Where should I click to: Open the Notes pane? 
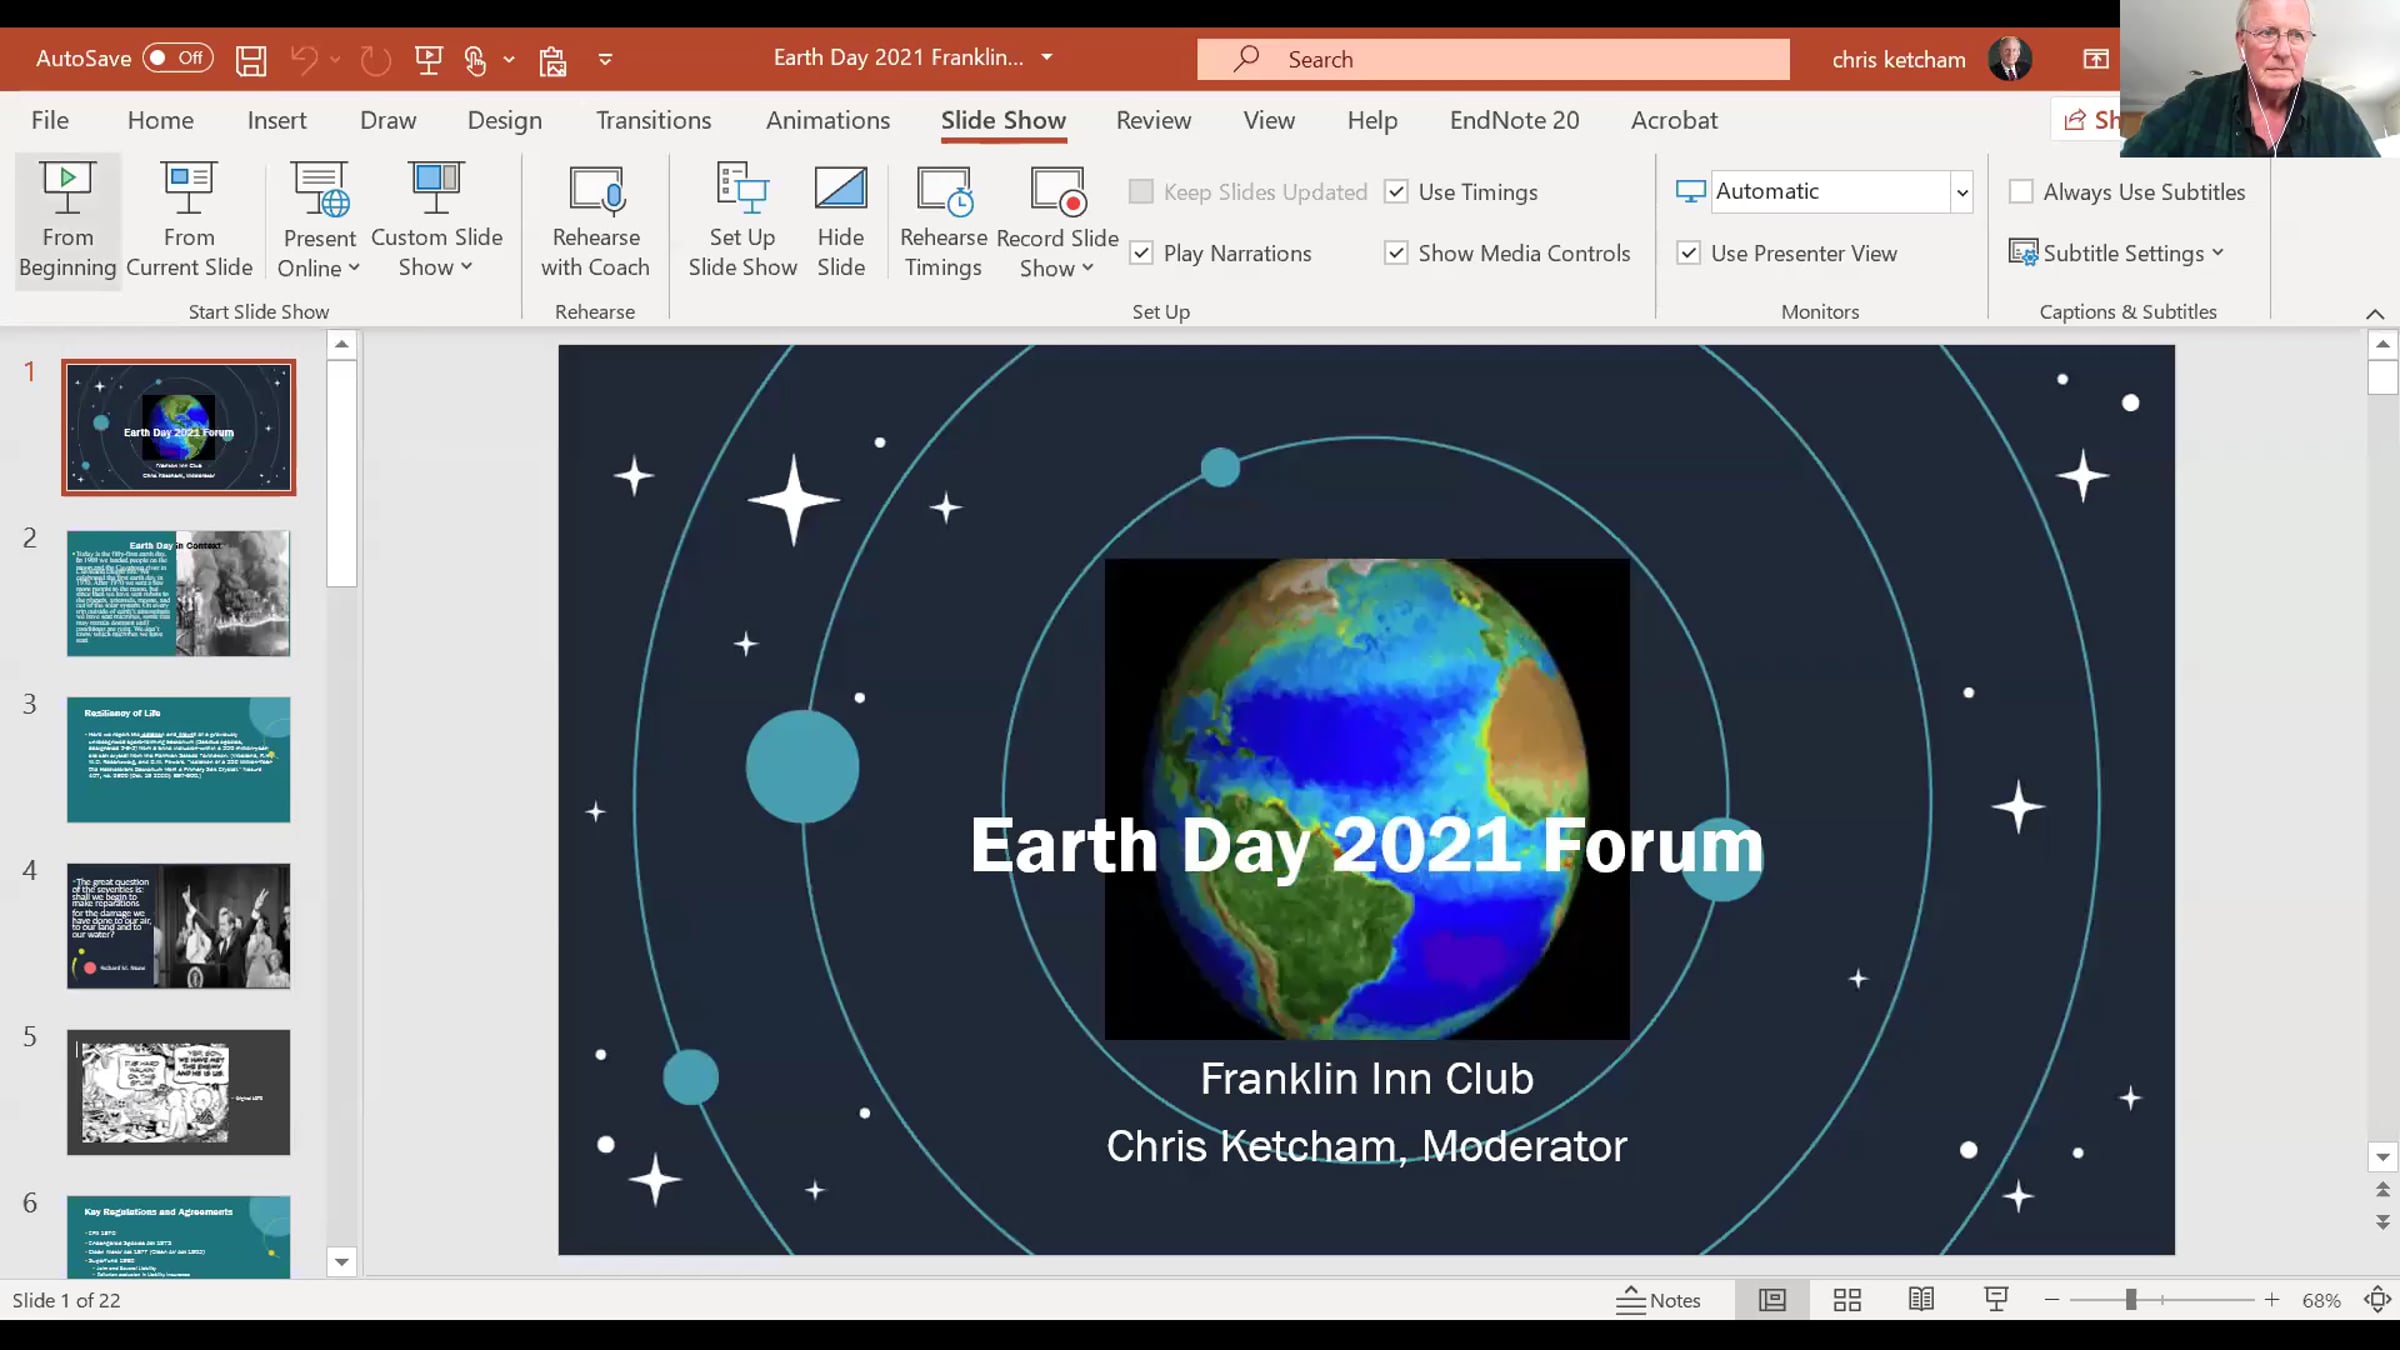(1659, 1300)
